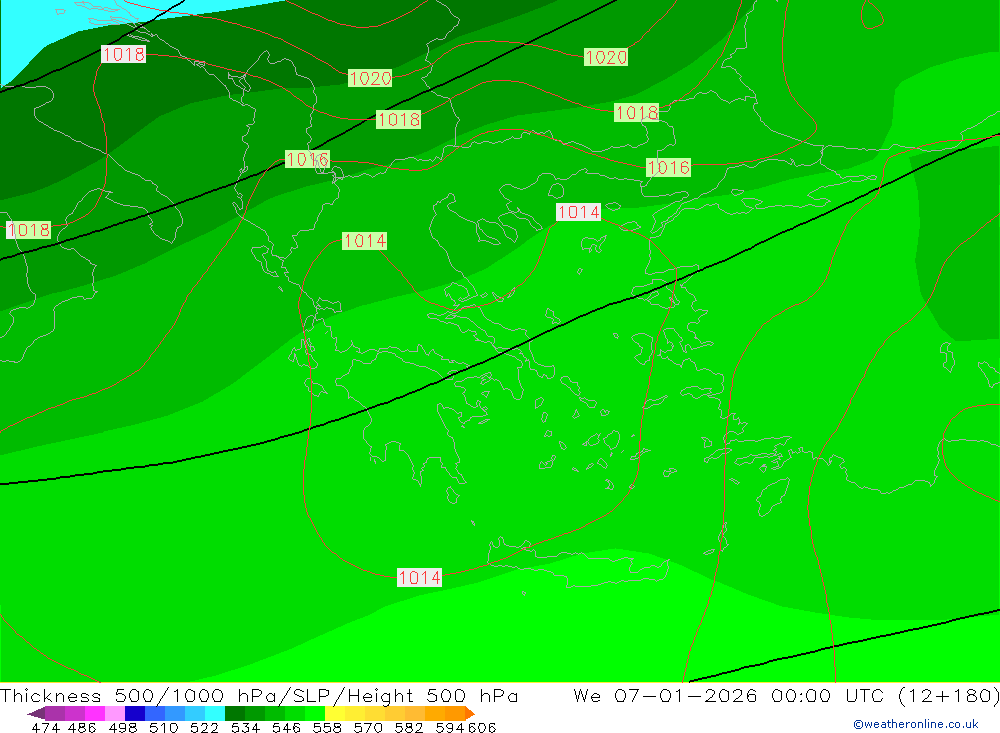Click the green 1014 label near Albania

365,241
